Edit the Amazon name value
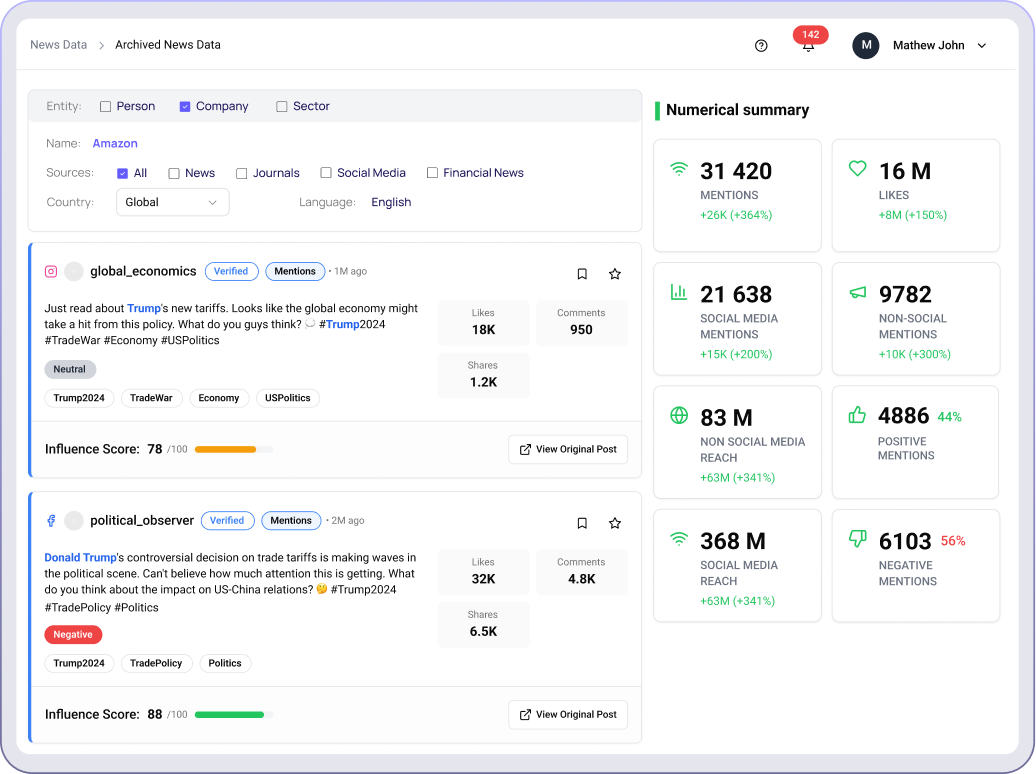The height and width of the screenshot is (774, 1036). point(115,143)
